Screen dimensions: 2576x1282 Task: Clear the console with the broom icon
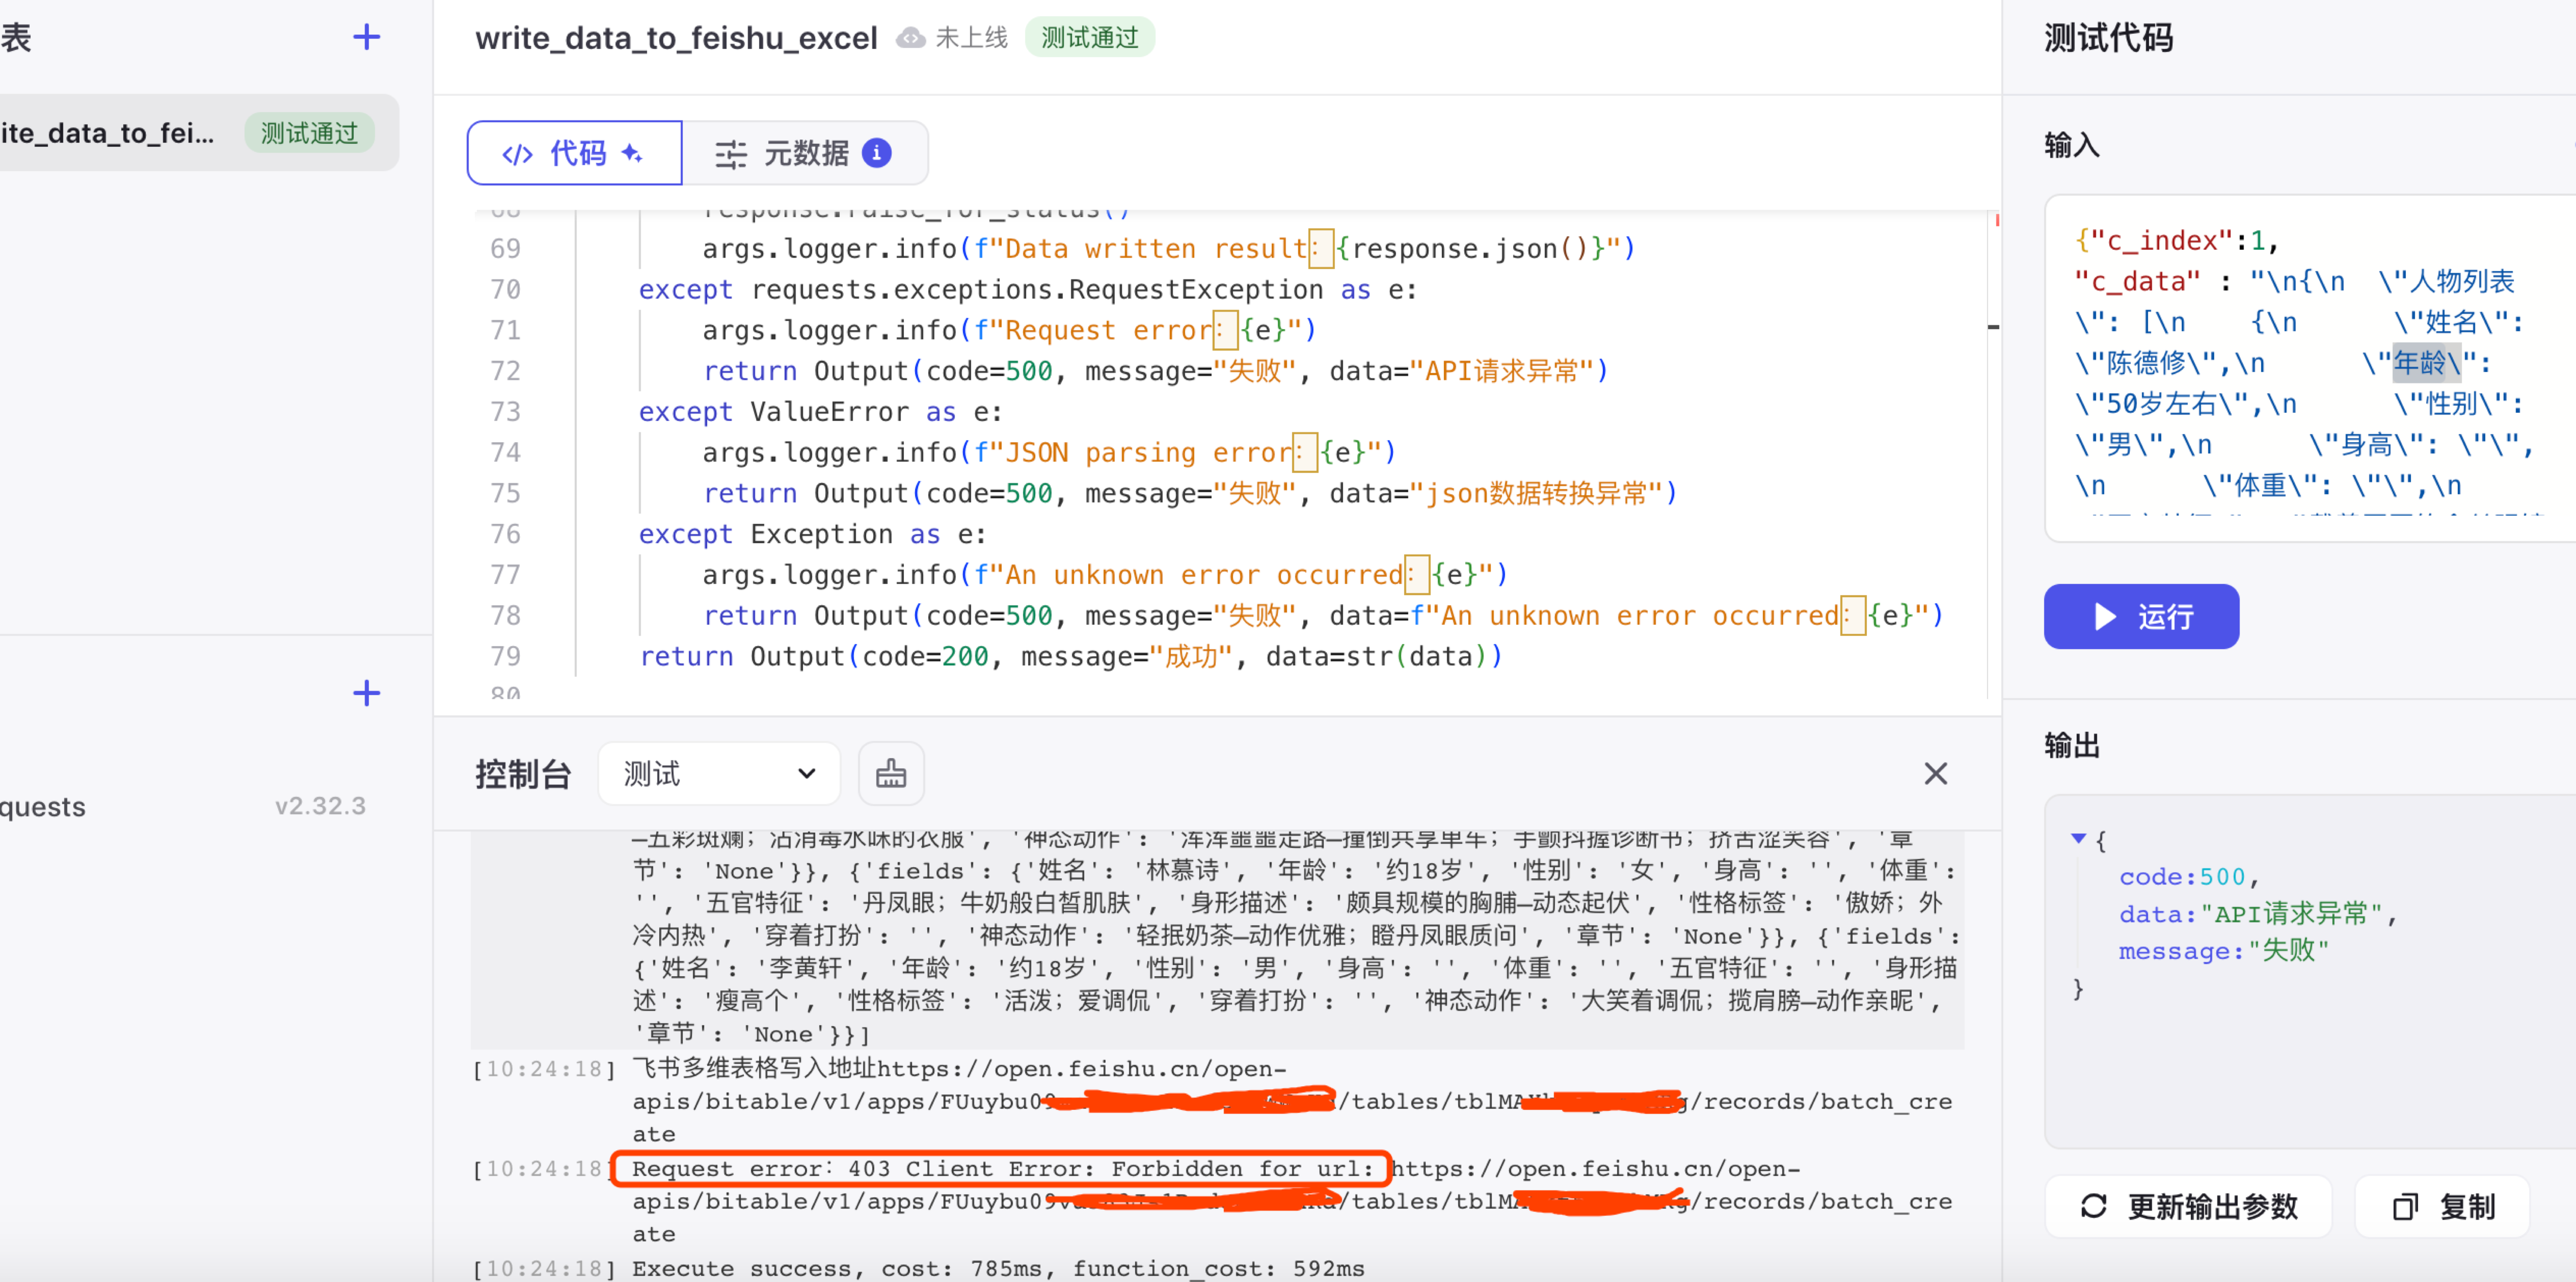pos(890,773)
